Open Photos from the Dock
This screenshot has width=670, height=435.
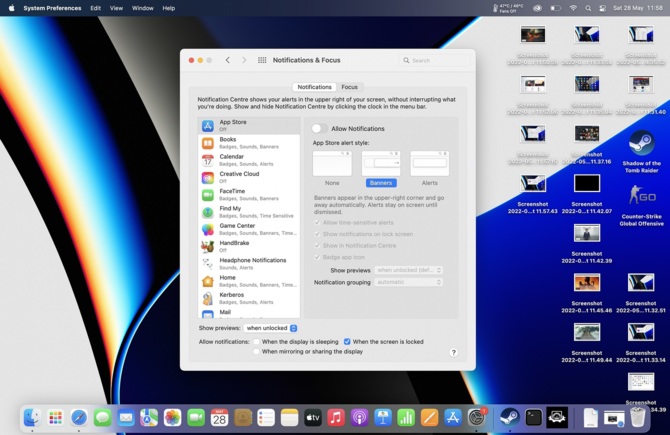point(173,417)
